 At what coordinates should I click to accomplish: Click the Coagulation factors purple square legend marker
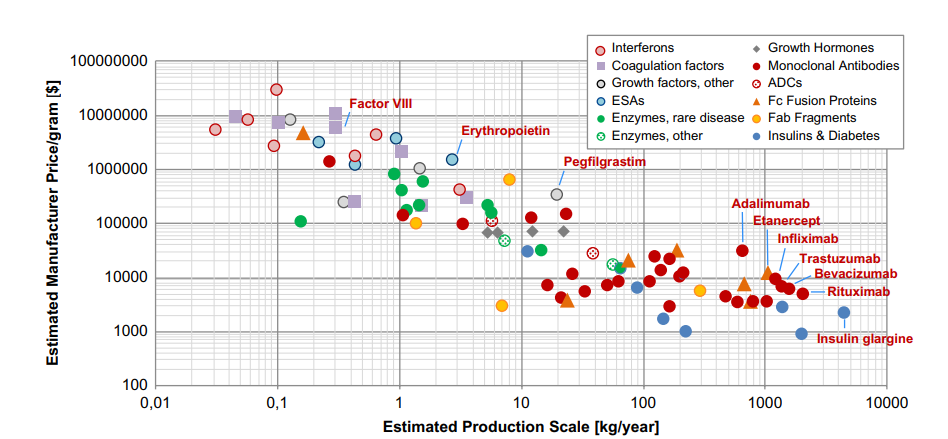coord(600,66)
